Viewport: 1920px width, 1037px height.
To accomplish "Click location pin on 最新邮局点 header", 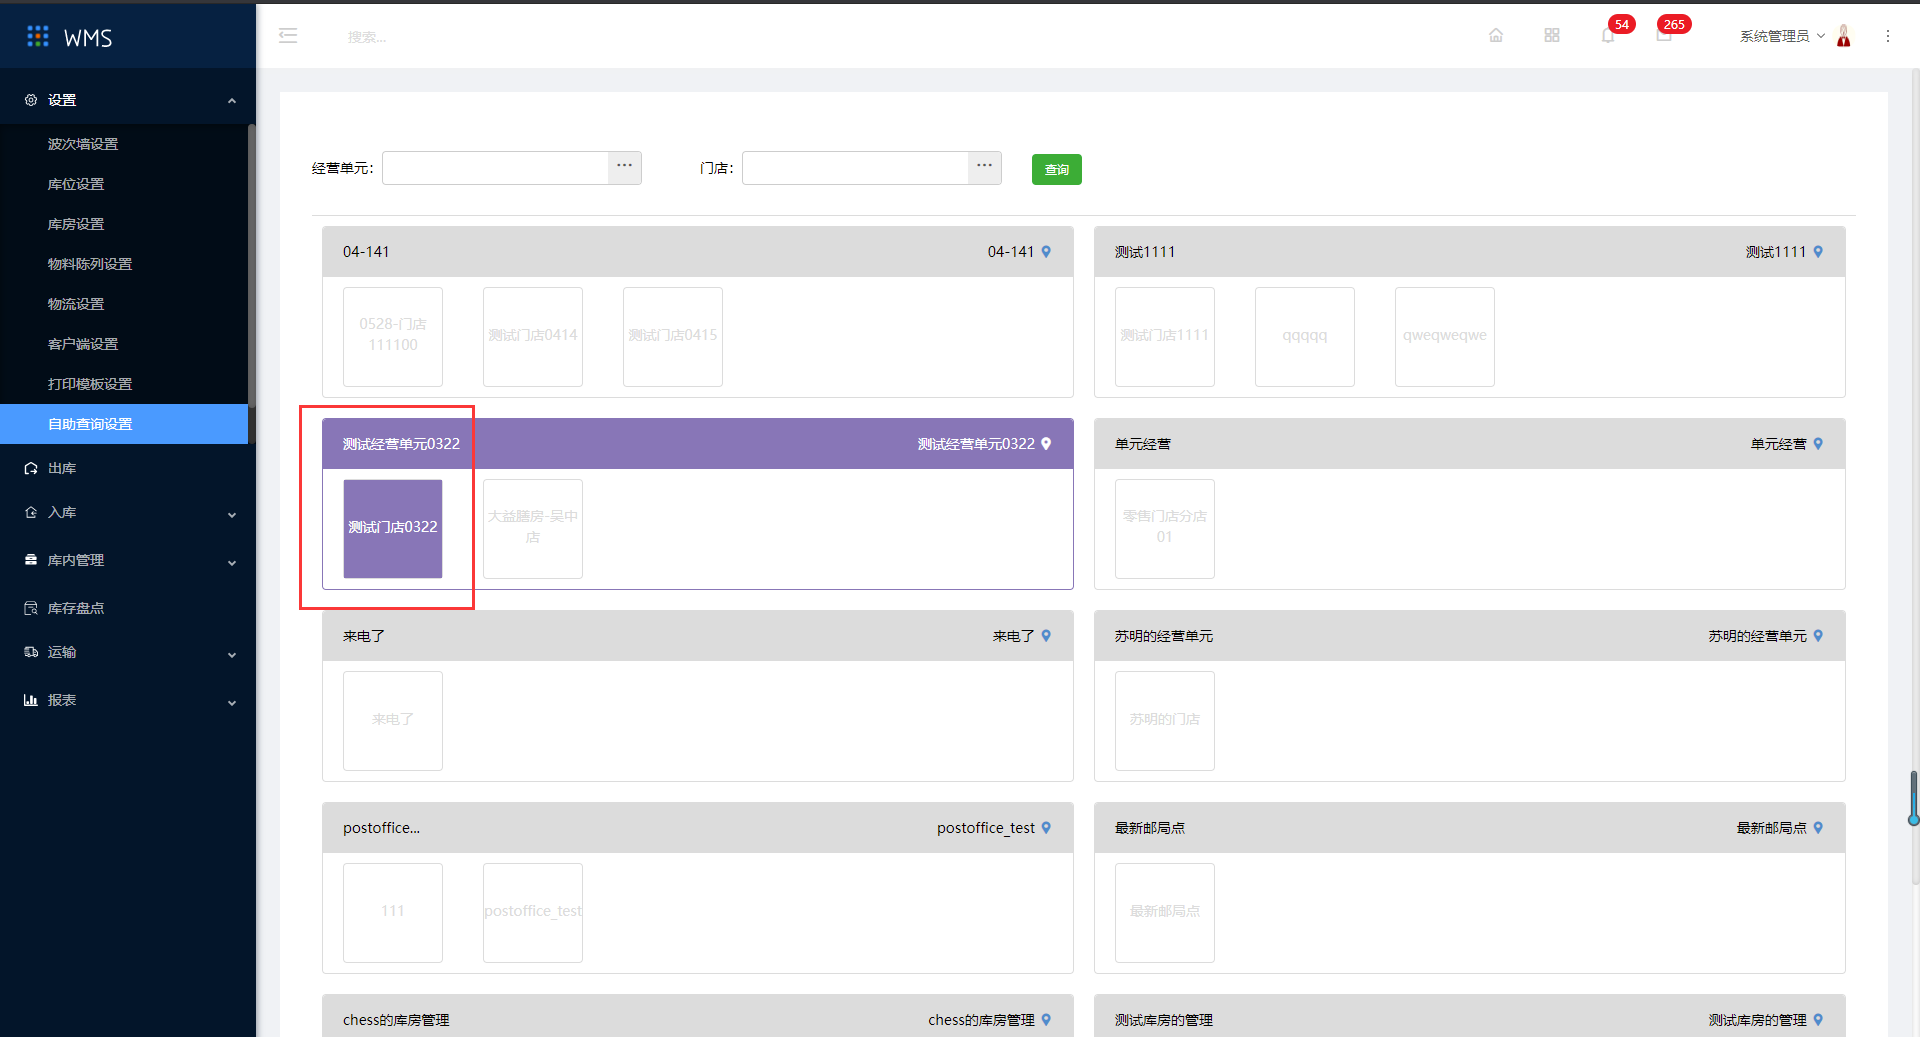I will [x=1818, y=828].
